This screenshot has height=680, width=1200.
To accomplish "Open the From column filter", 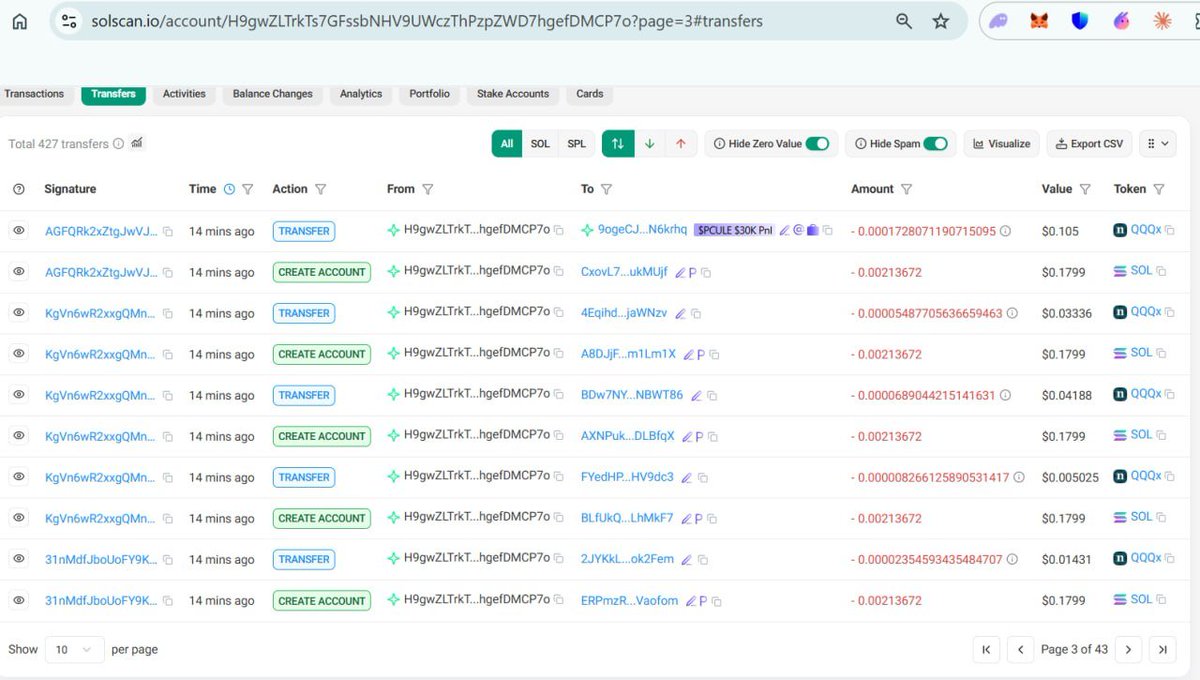I will (427, 189).
